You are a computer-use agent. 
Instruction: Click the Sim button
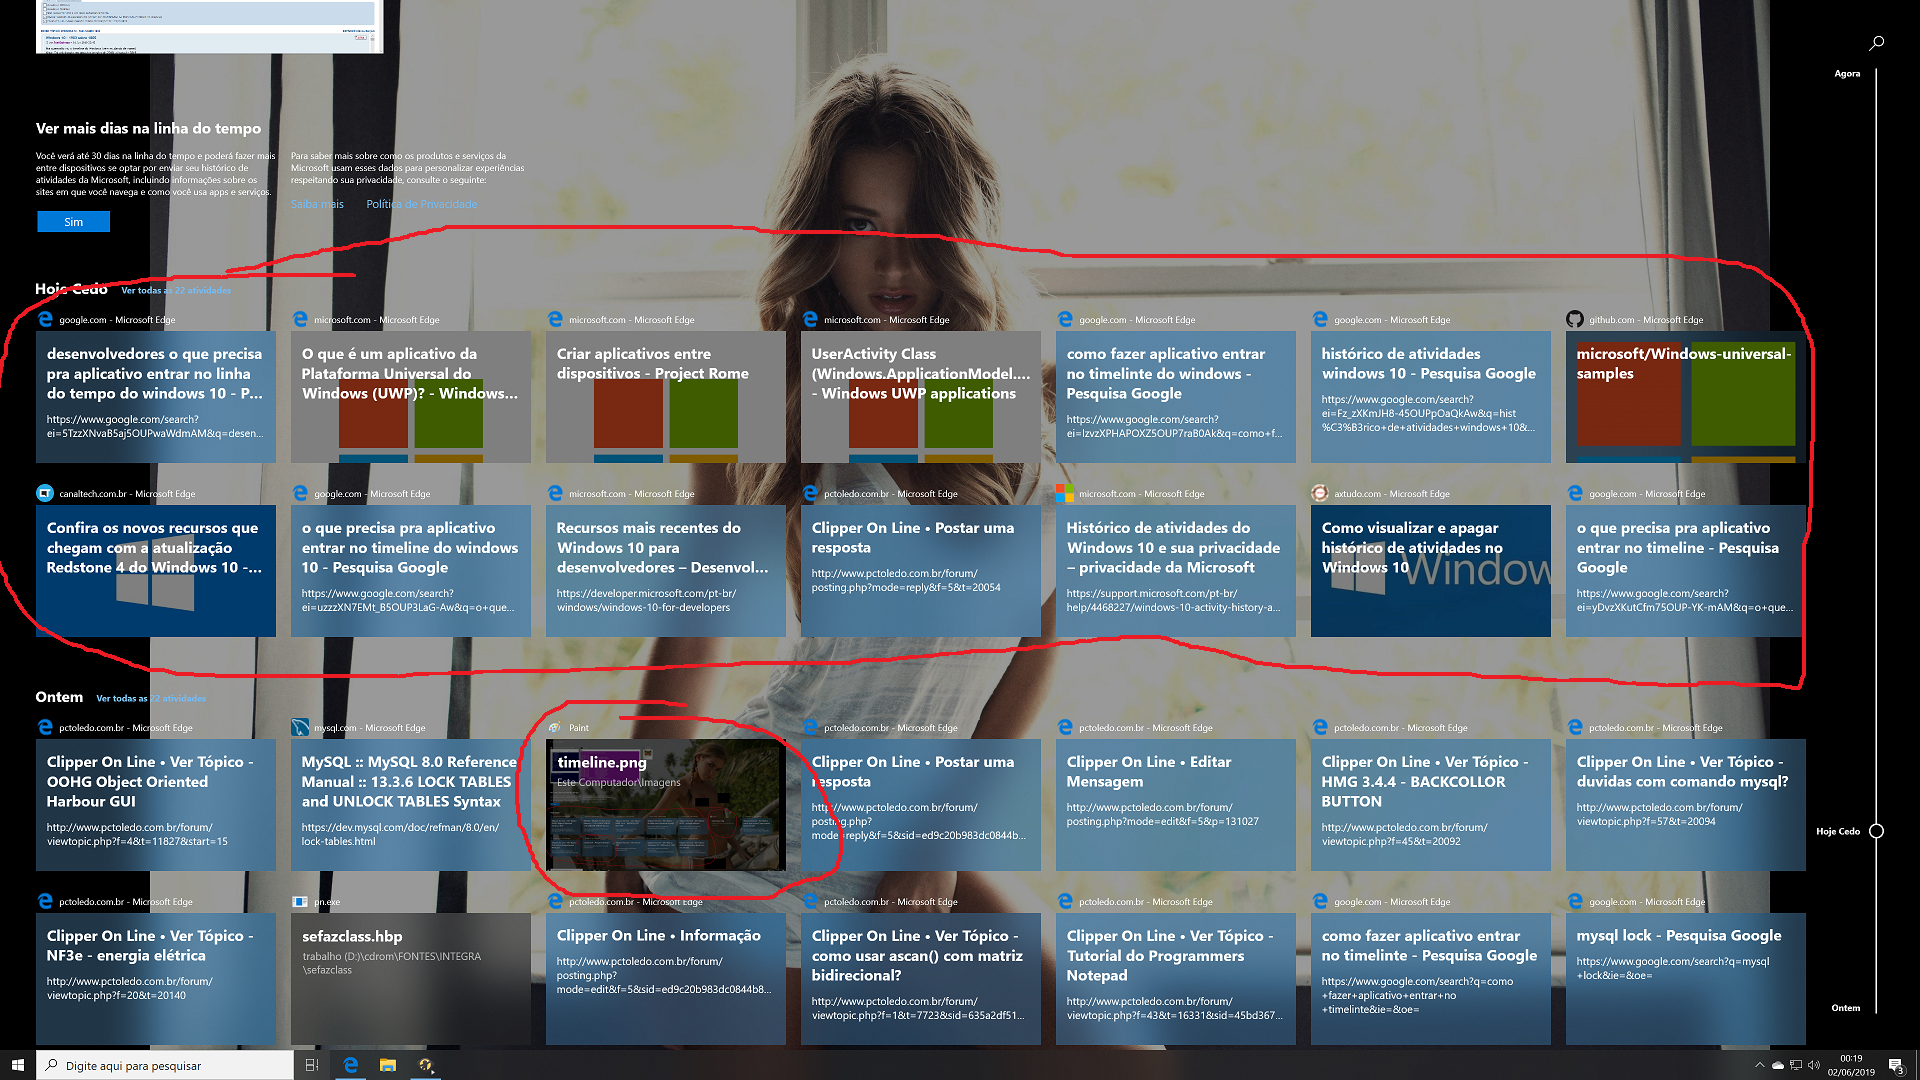[73, 222]
